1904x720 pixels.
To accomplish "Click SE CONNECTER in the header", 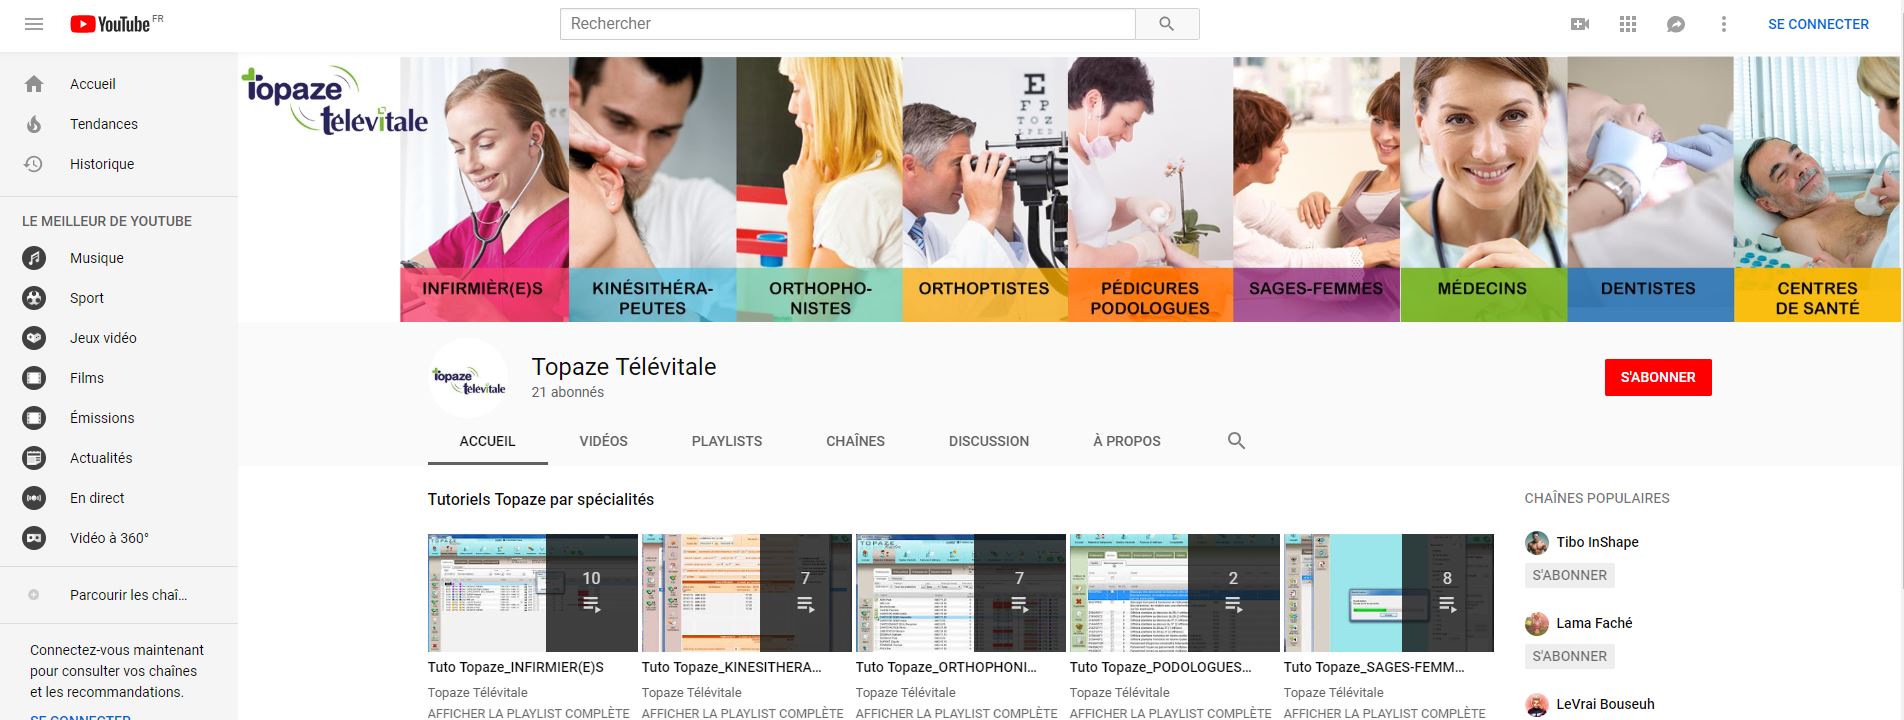I will [x=1818, y=24].
